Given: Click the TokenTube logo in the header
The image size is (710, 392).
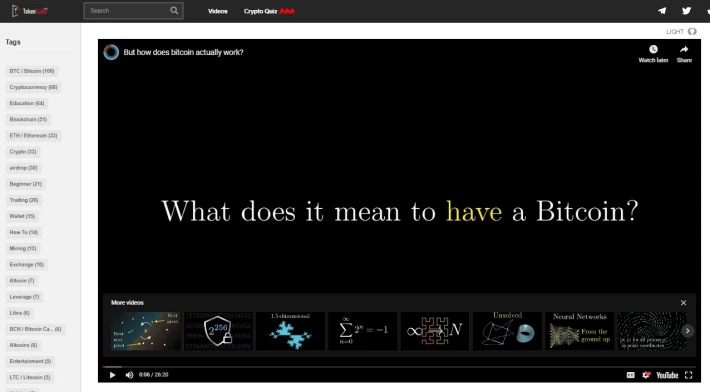Looking at the screenshot, I should point(29,11).
